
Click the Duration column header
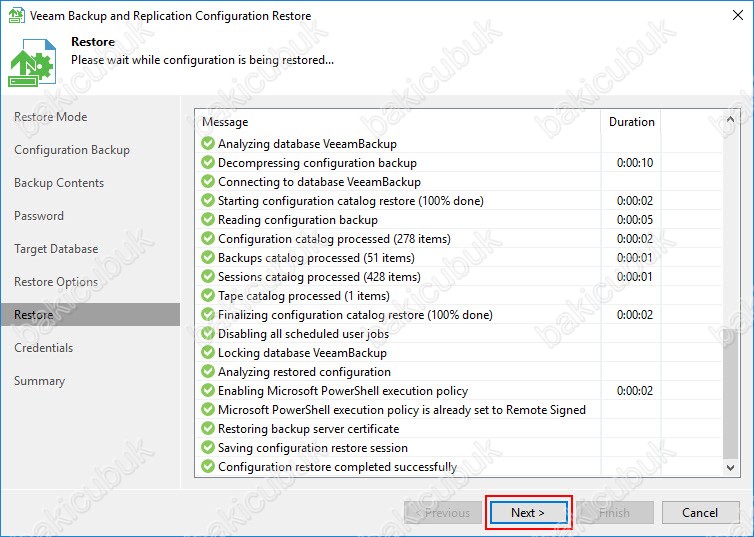coord(631,122)
